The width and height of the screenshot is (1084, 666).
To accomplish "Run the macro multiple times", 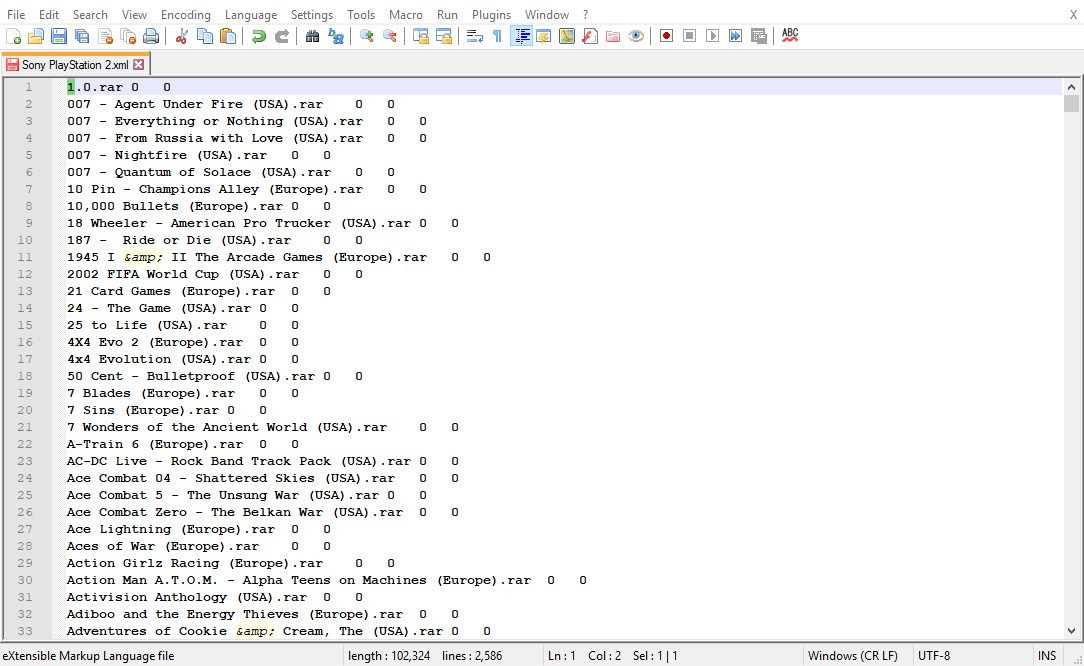I will [x=736, y=36].
